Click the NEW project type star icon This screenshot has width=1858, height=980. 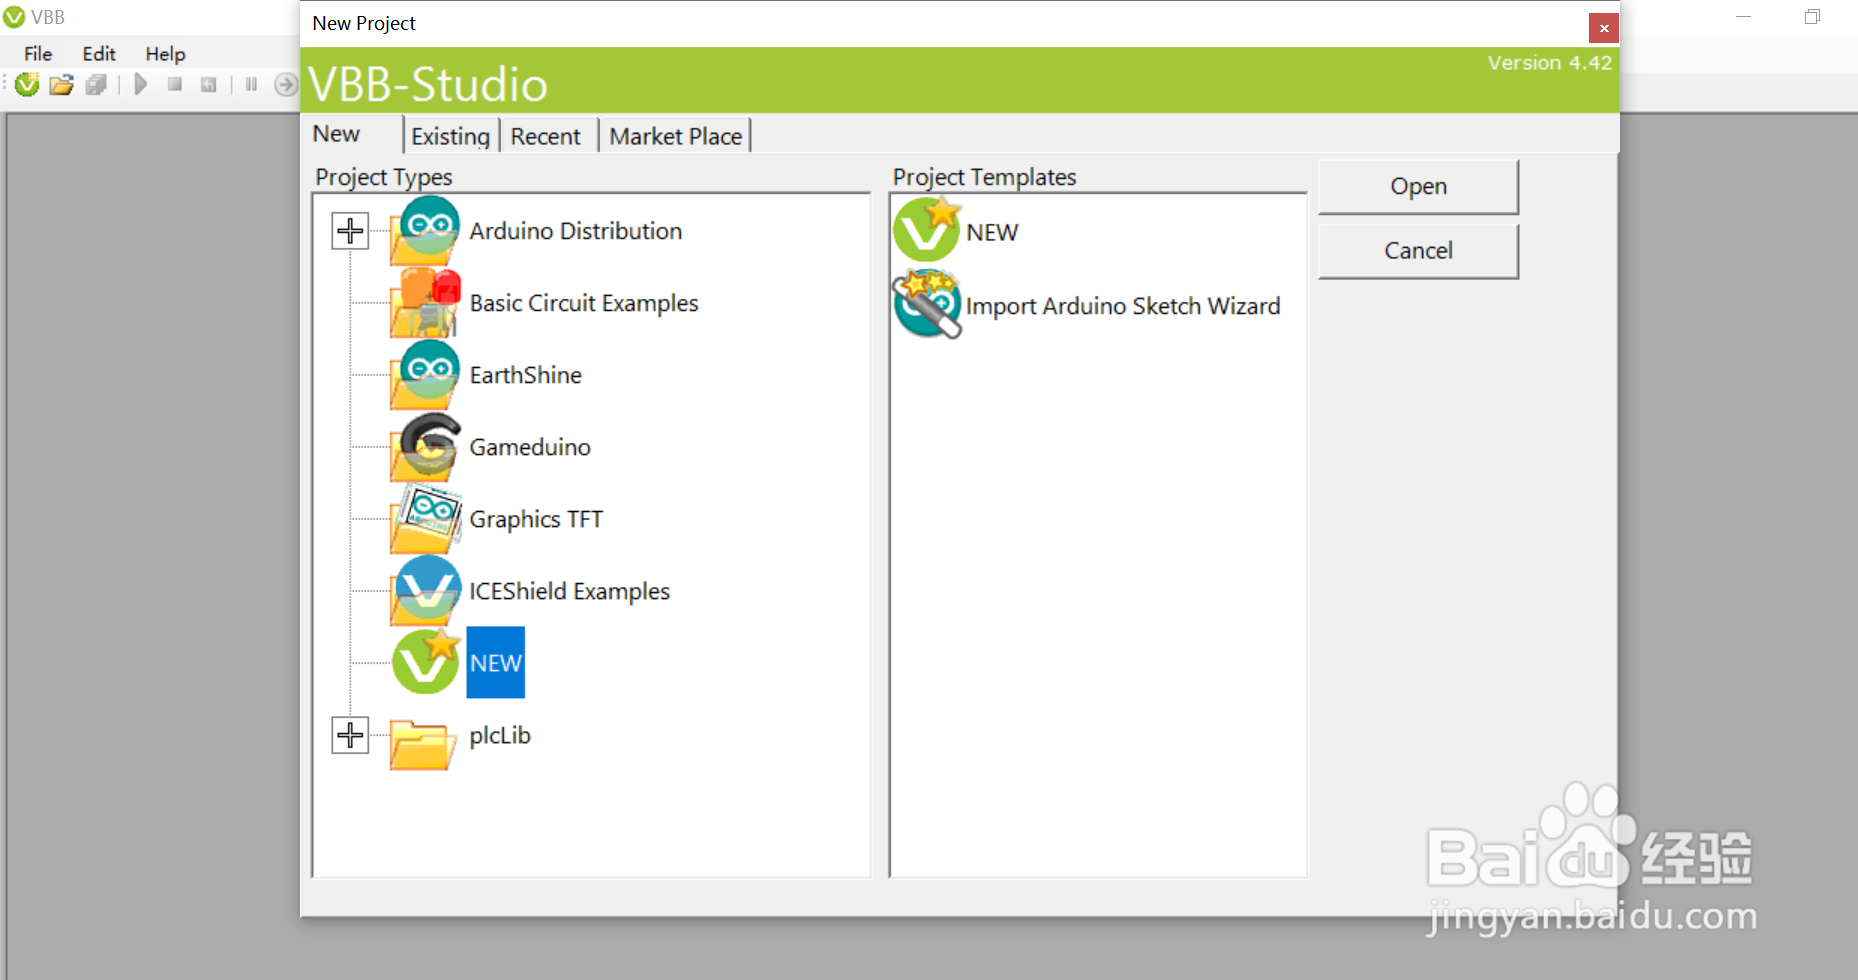426,662
